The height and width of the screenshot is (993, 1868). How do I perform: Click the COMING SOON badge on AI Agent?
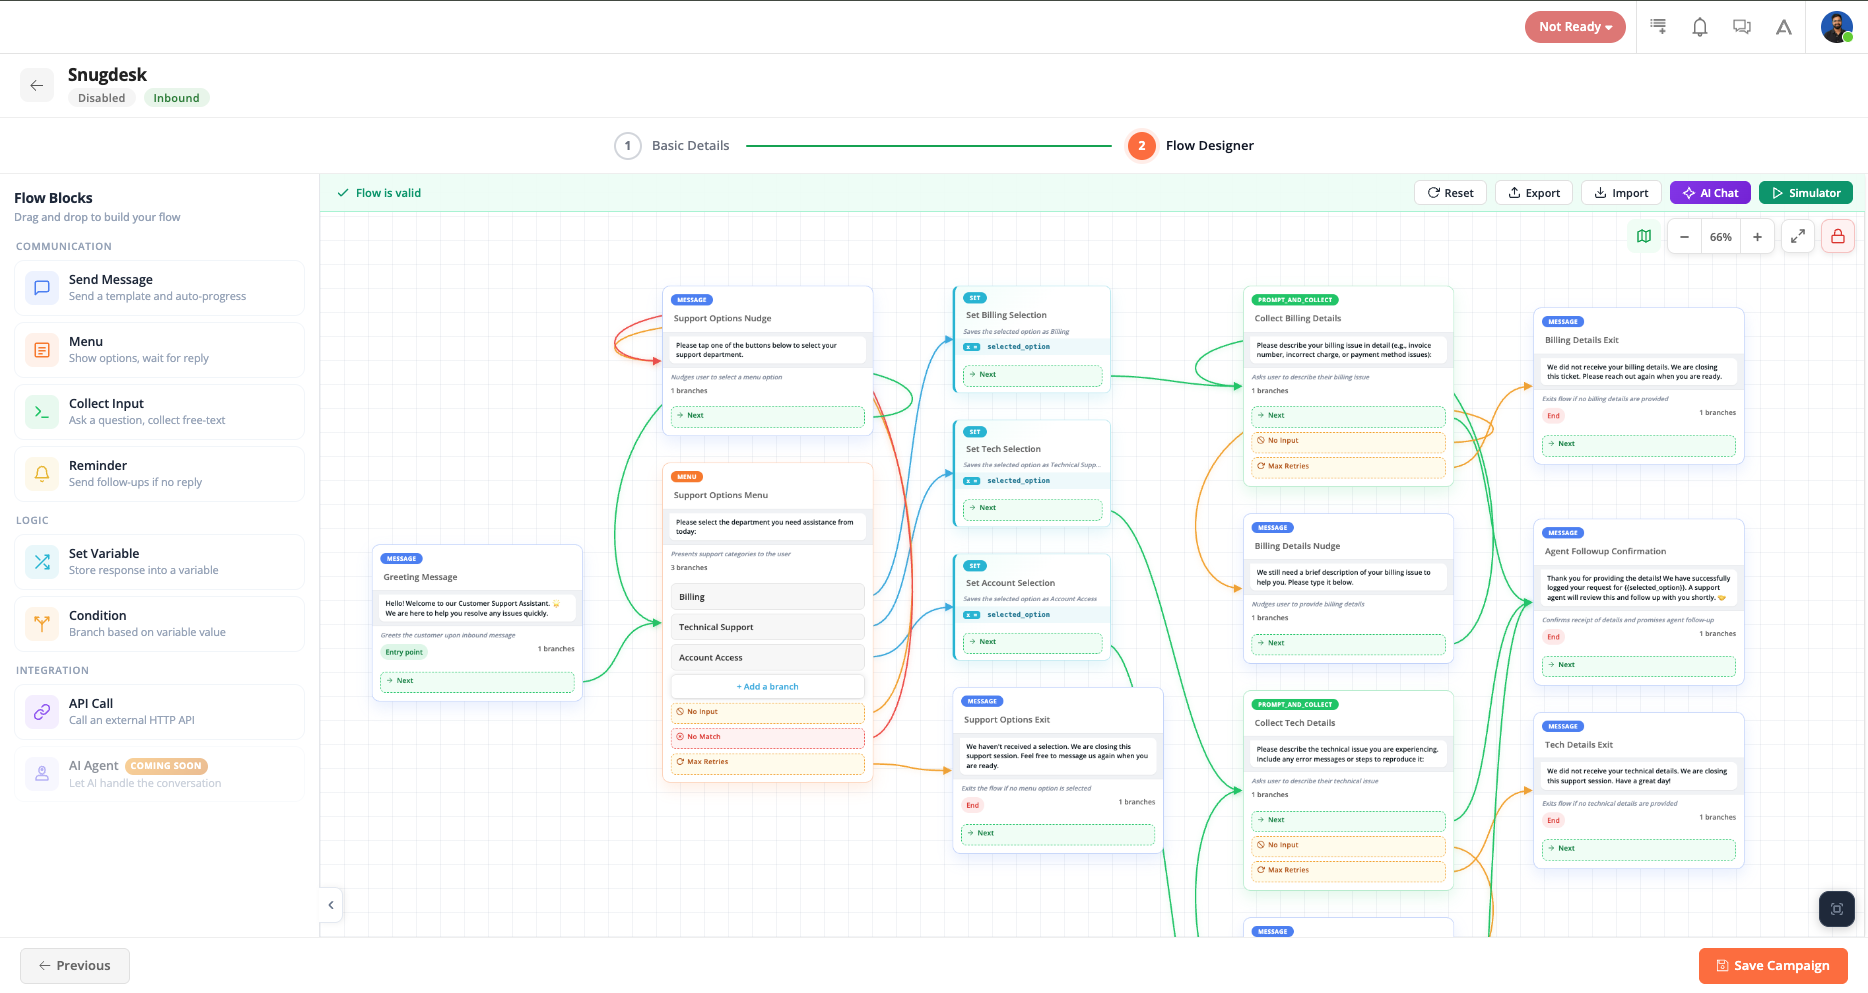[x=166, y=766]
